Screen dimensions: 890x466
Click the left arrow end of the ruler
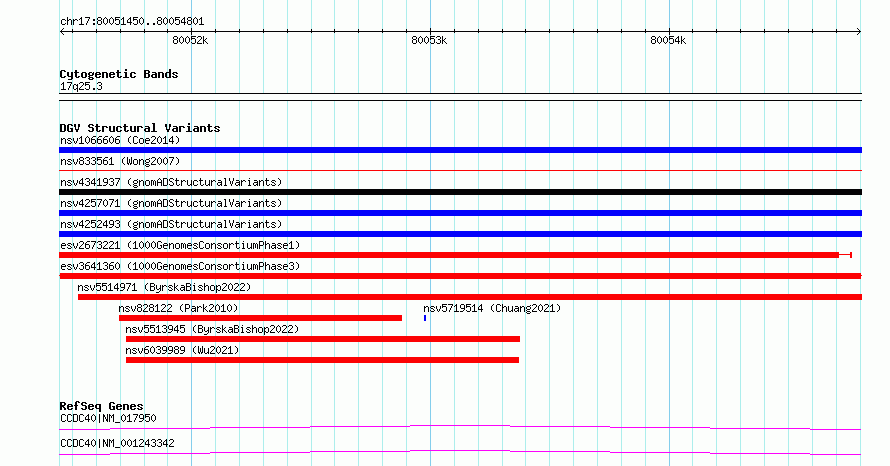point(62,32)
